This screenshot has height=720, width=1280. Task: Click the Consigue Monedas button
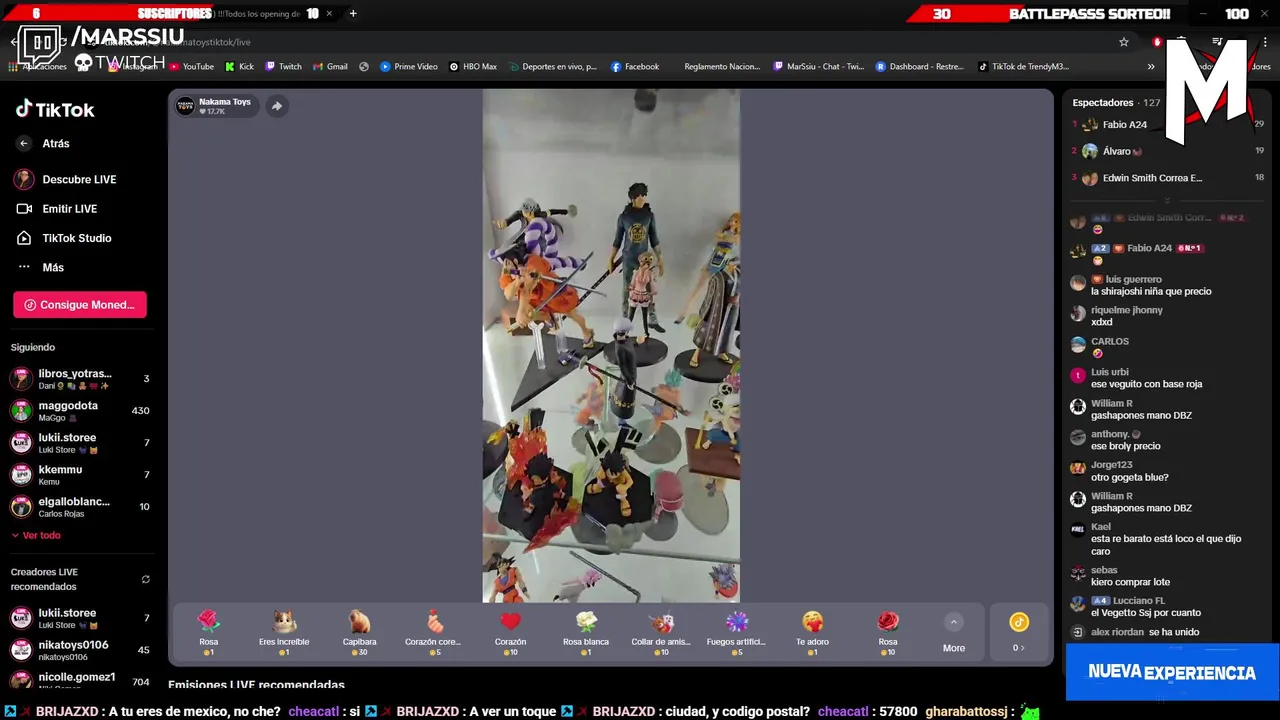coord(80,305)
